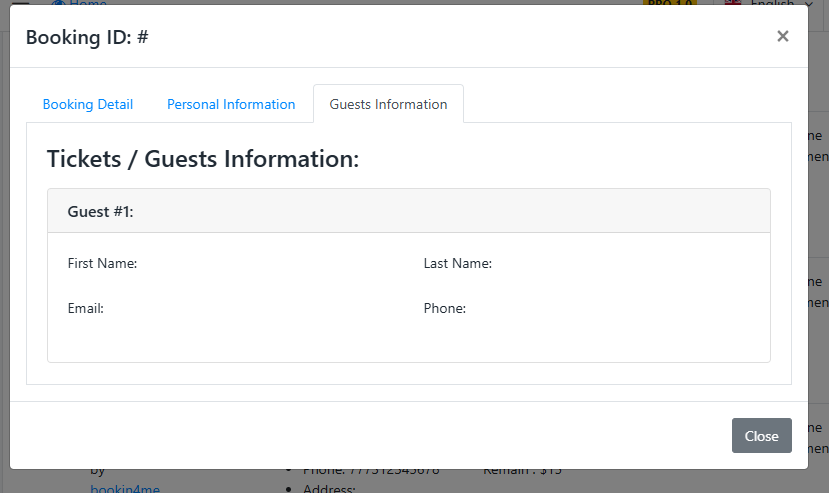The image size is (829, 493).
Task: Dismiss the booking dialog using the X icon
Action: click(782, 36)
